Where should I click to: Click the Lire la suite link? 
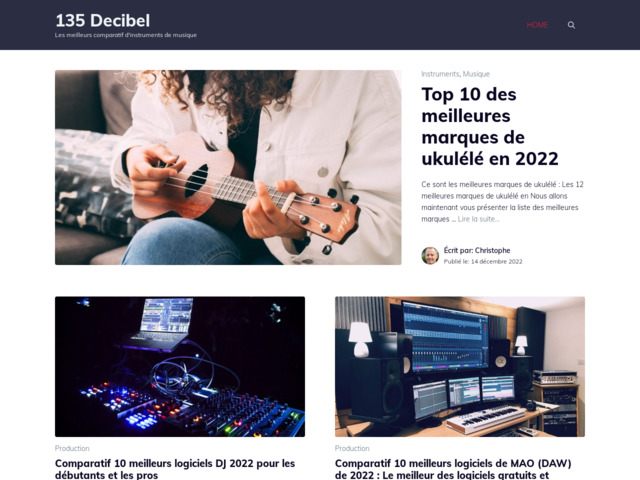[x=478, y=219]
